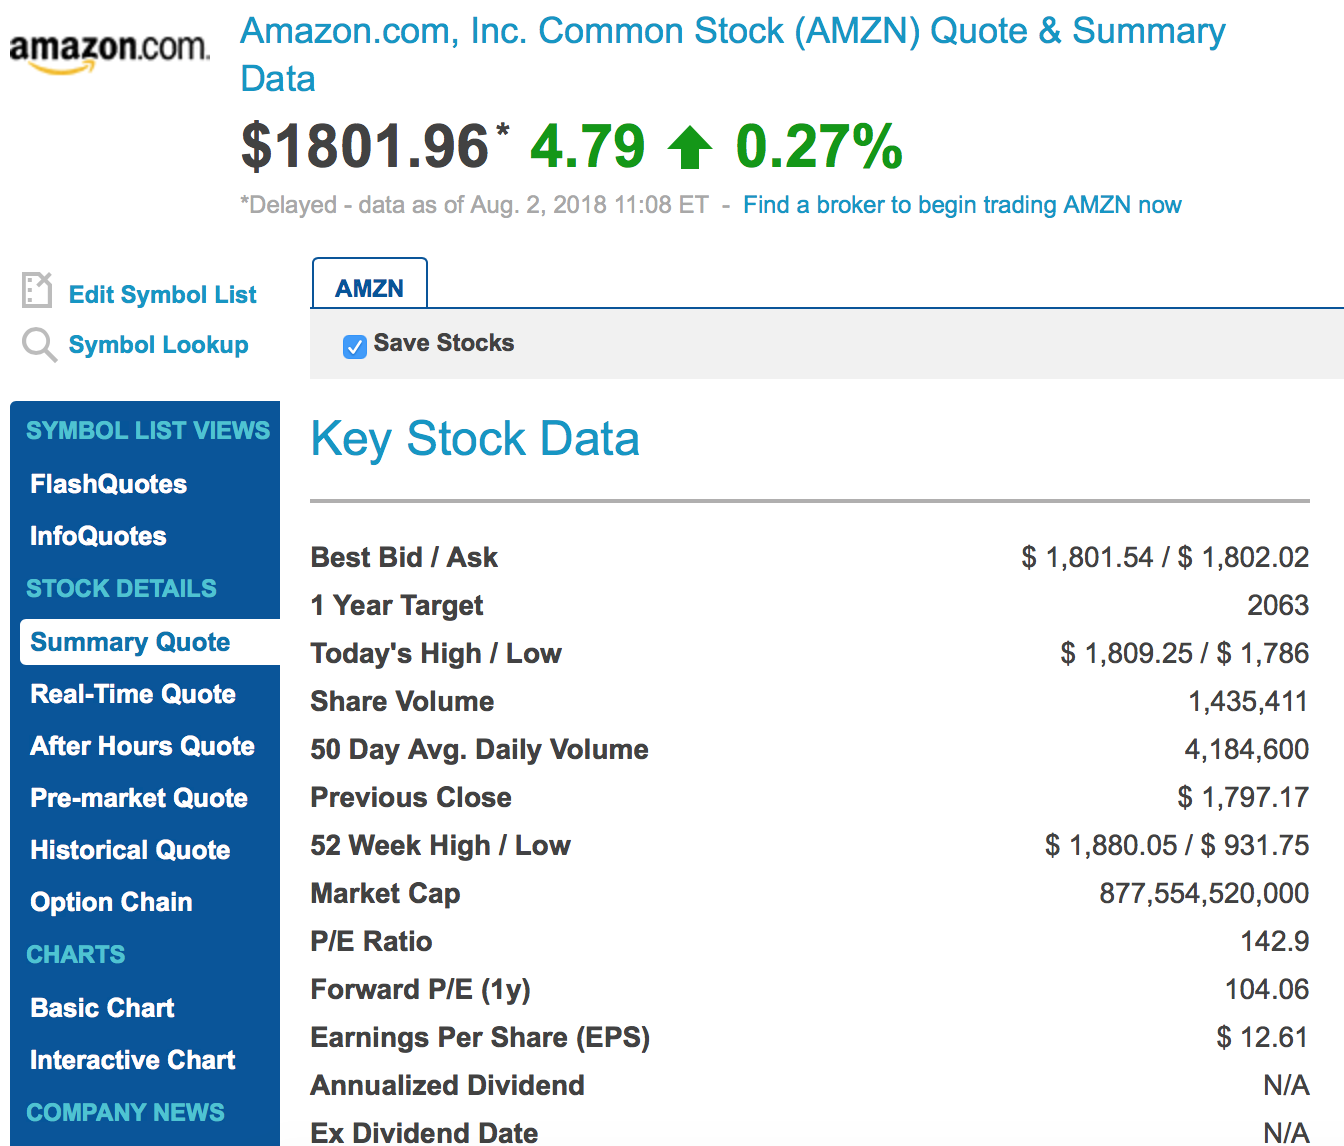Click the Market Cap label

pos(386,893)
